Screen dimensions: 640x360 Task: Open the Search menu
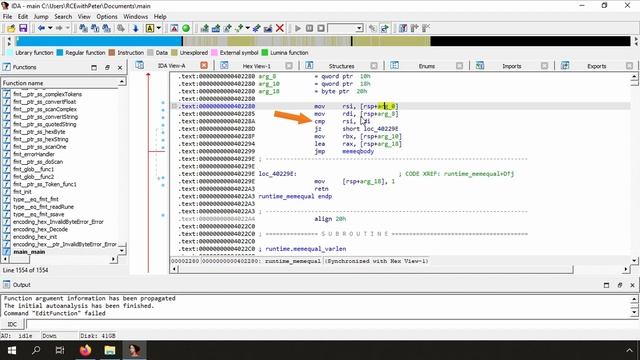(63, 17)
